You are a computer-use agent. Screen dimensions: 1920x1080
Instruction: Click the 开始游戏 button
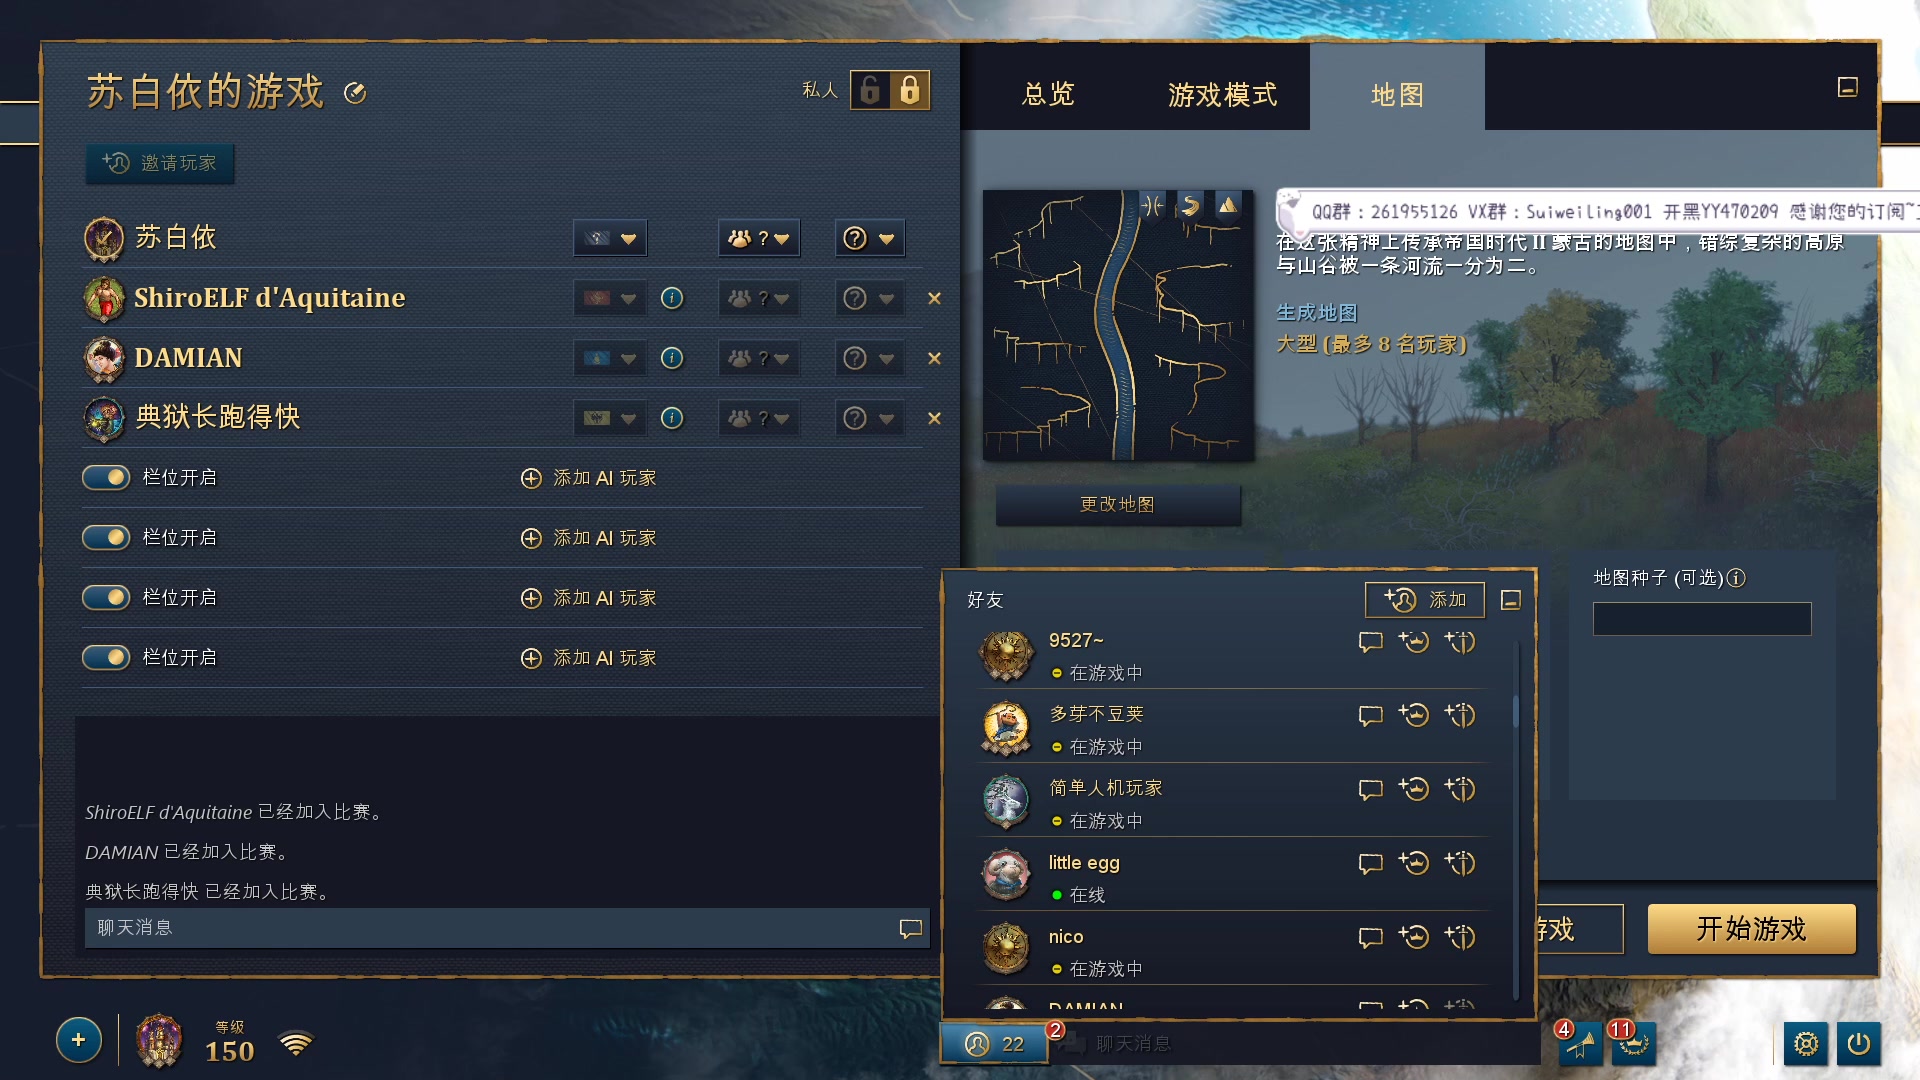point(1752,929)
